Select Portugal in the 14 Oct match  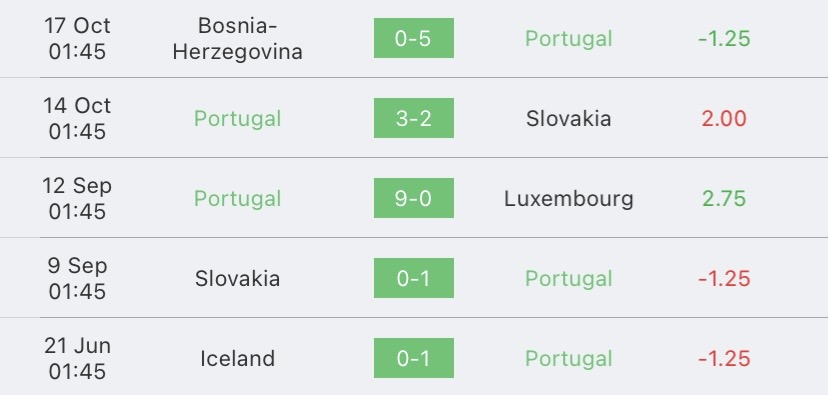click(238, 118)
